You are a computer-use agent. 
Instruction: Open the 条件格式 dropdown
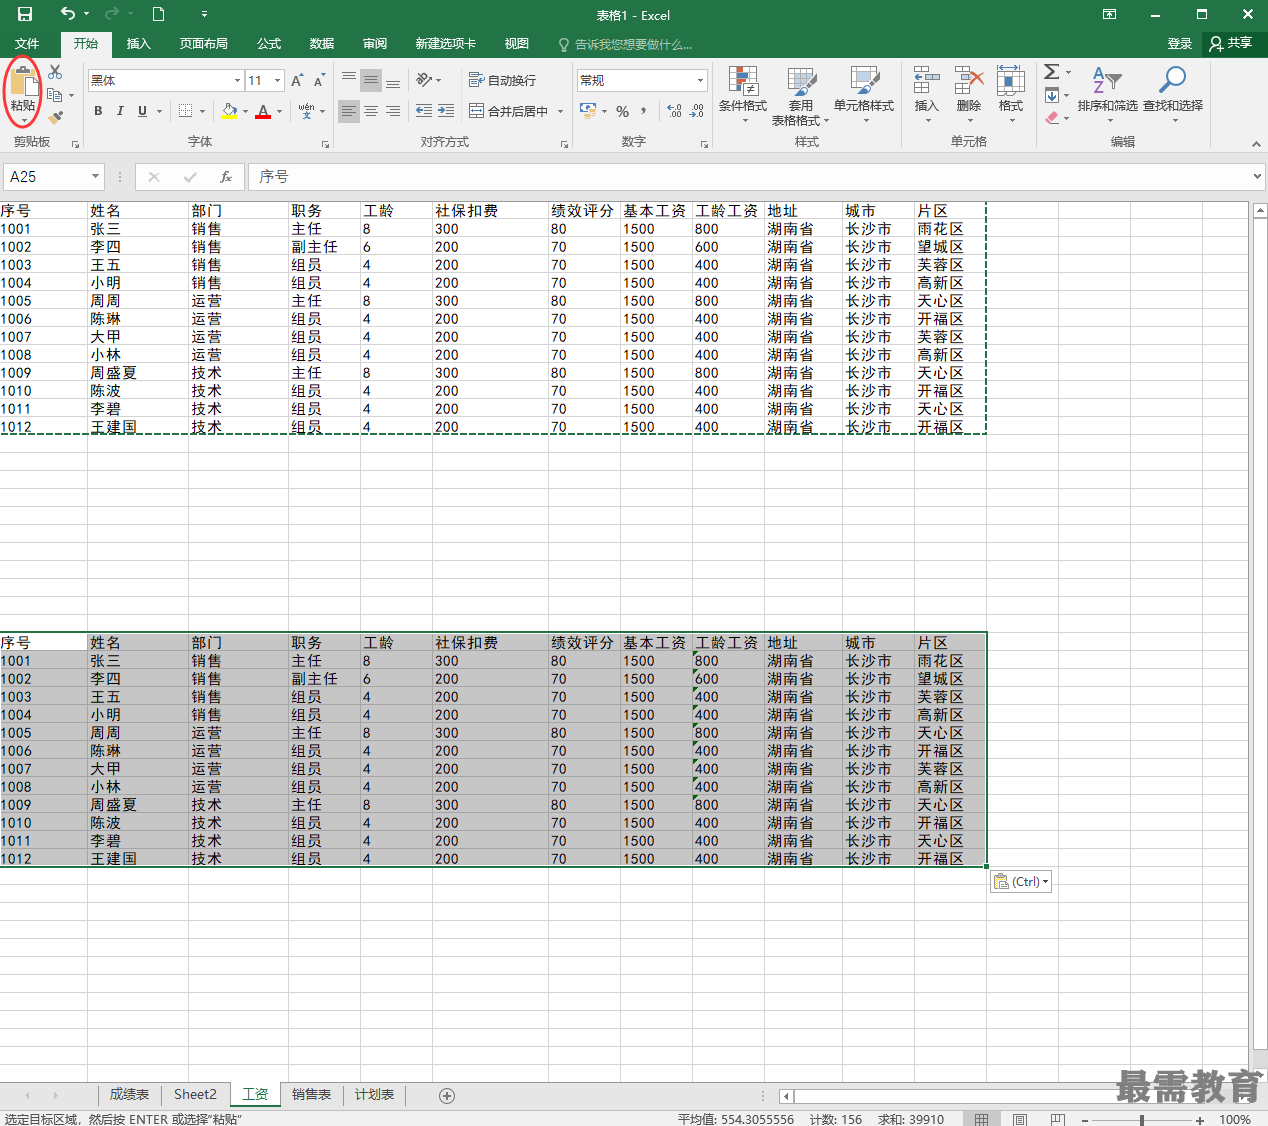tap(743, 96)
